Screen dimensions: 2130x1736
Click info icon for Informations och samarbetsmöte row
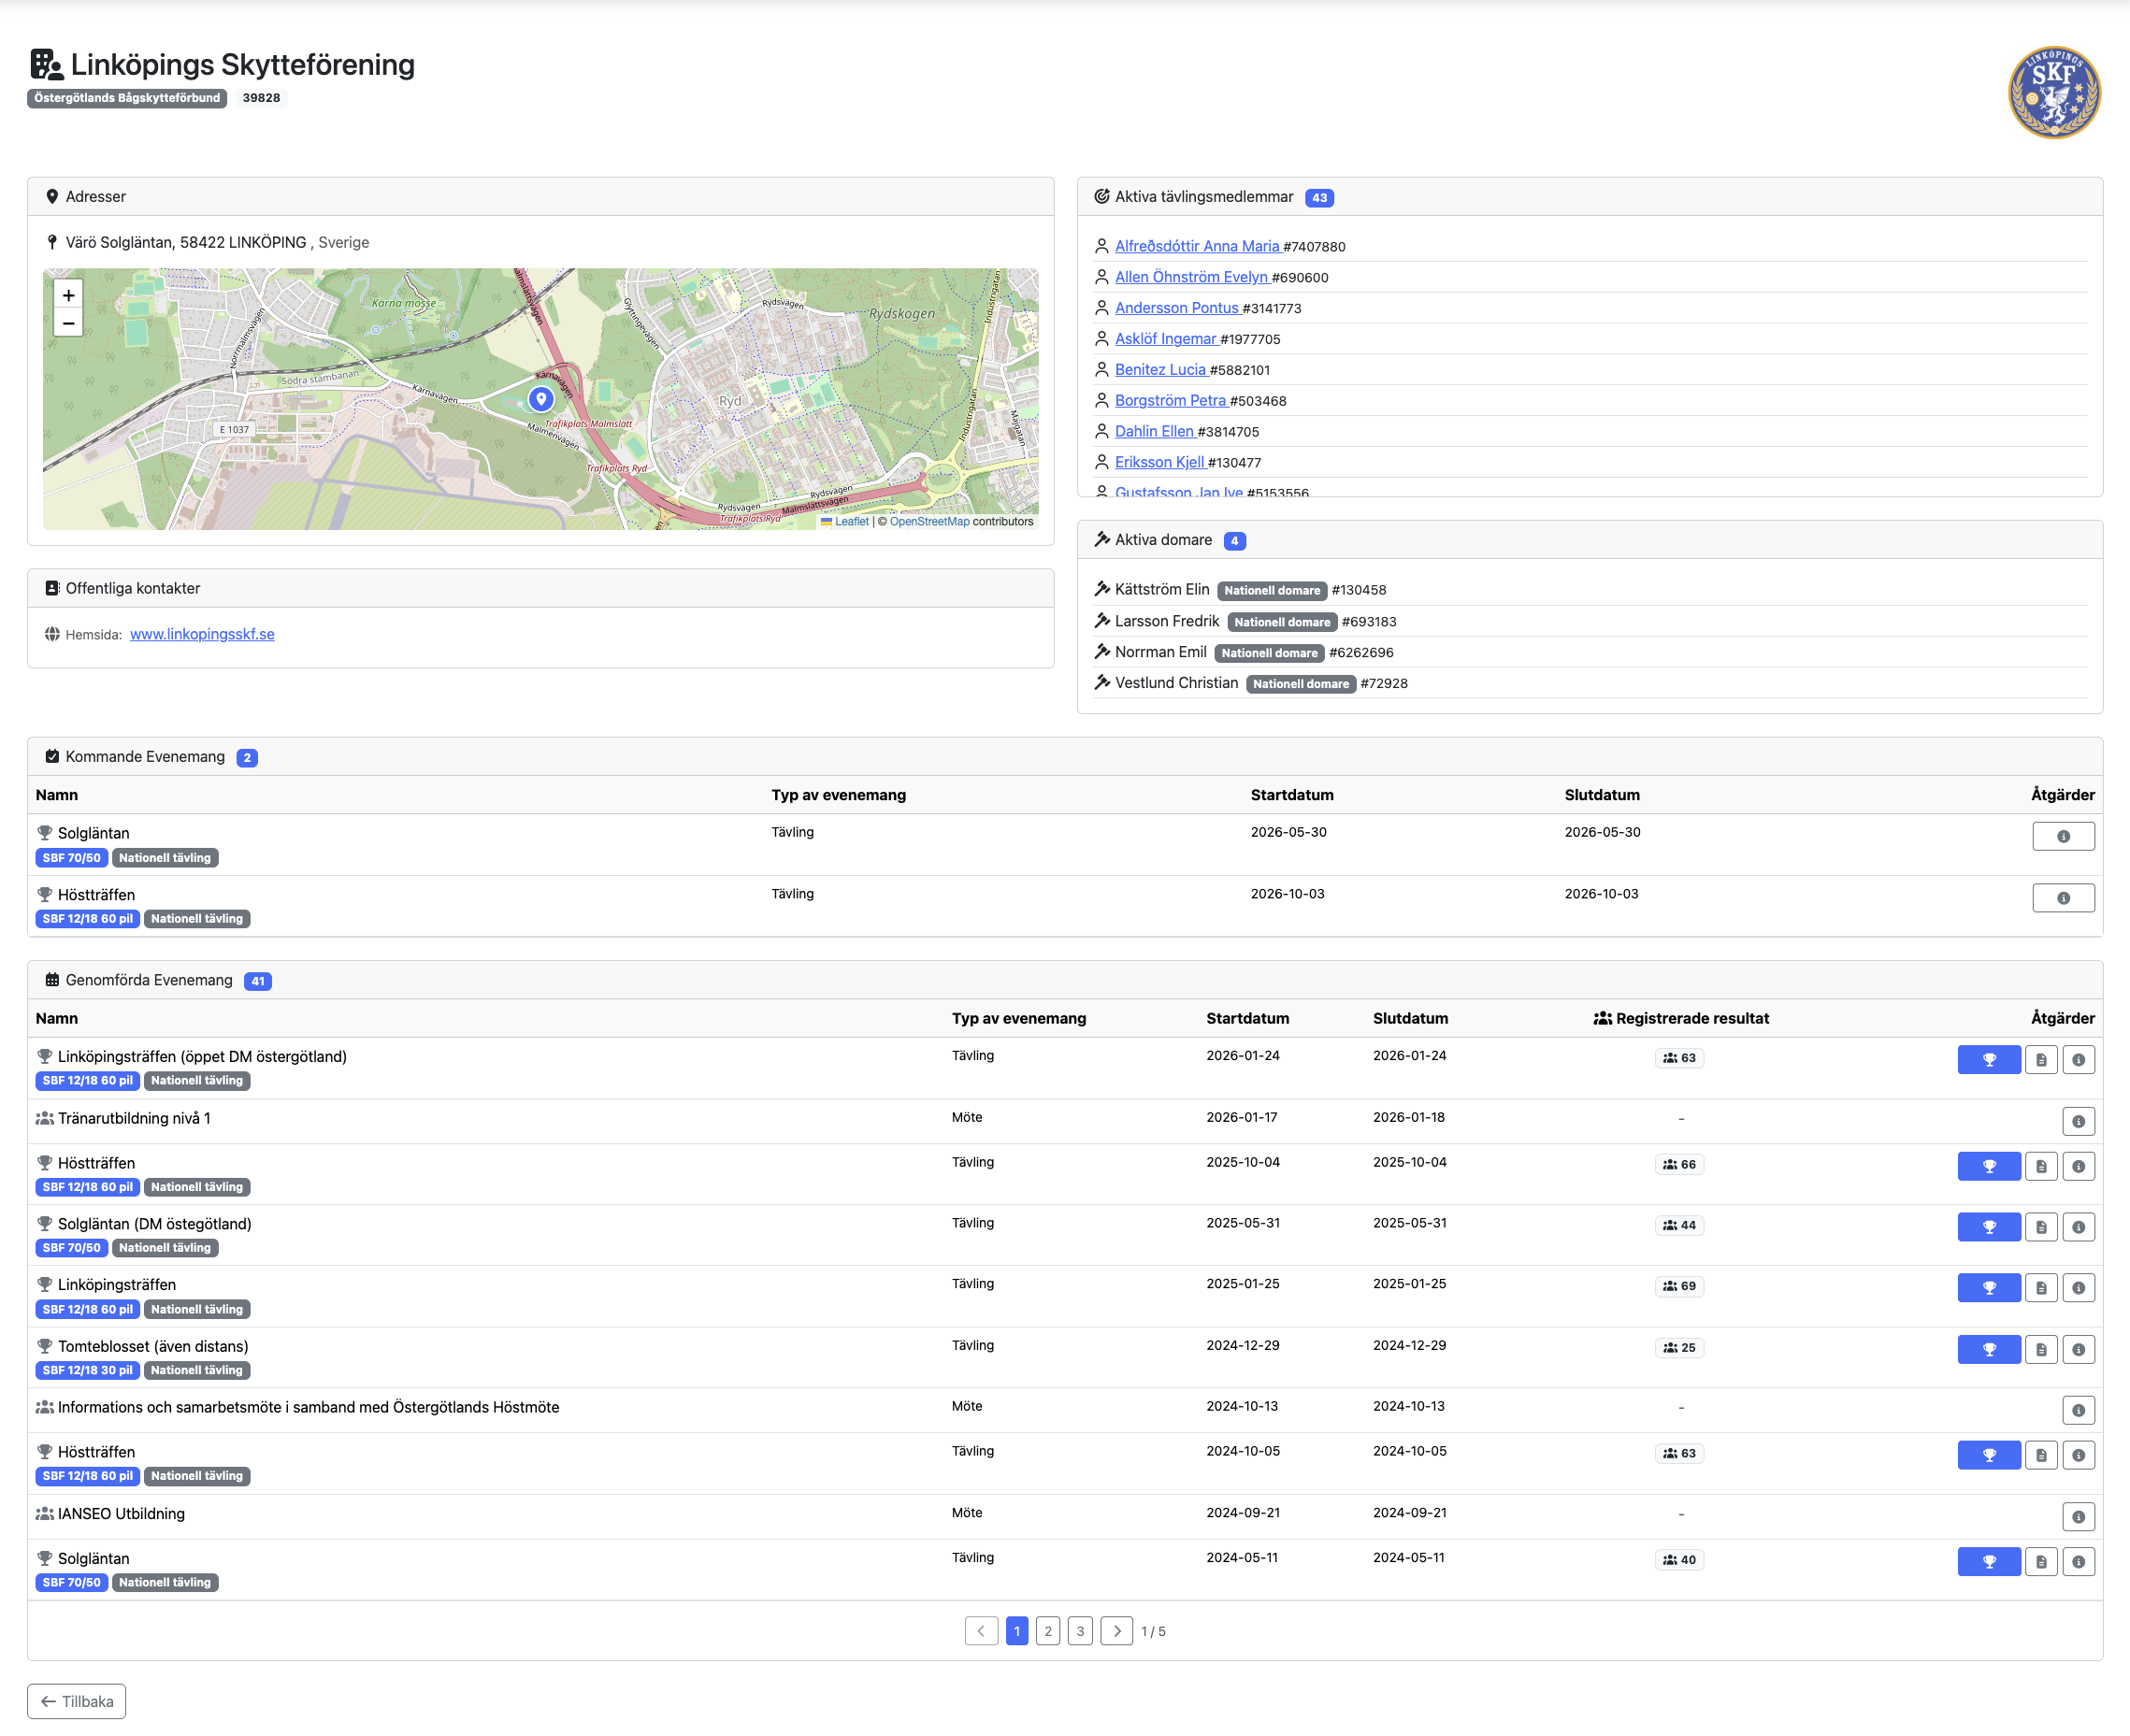2079,1410
